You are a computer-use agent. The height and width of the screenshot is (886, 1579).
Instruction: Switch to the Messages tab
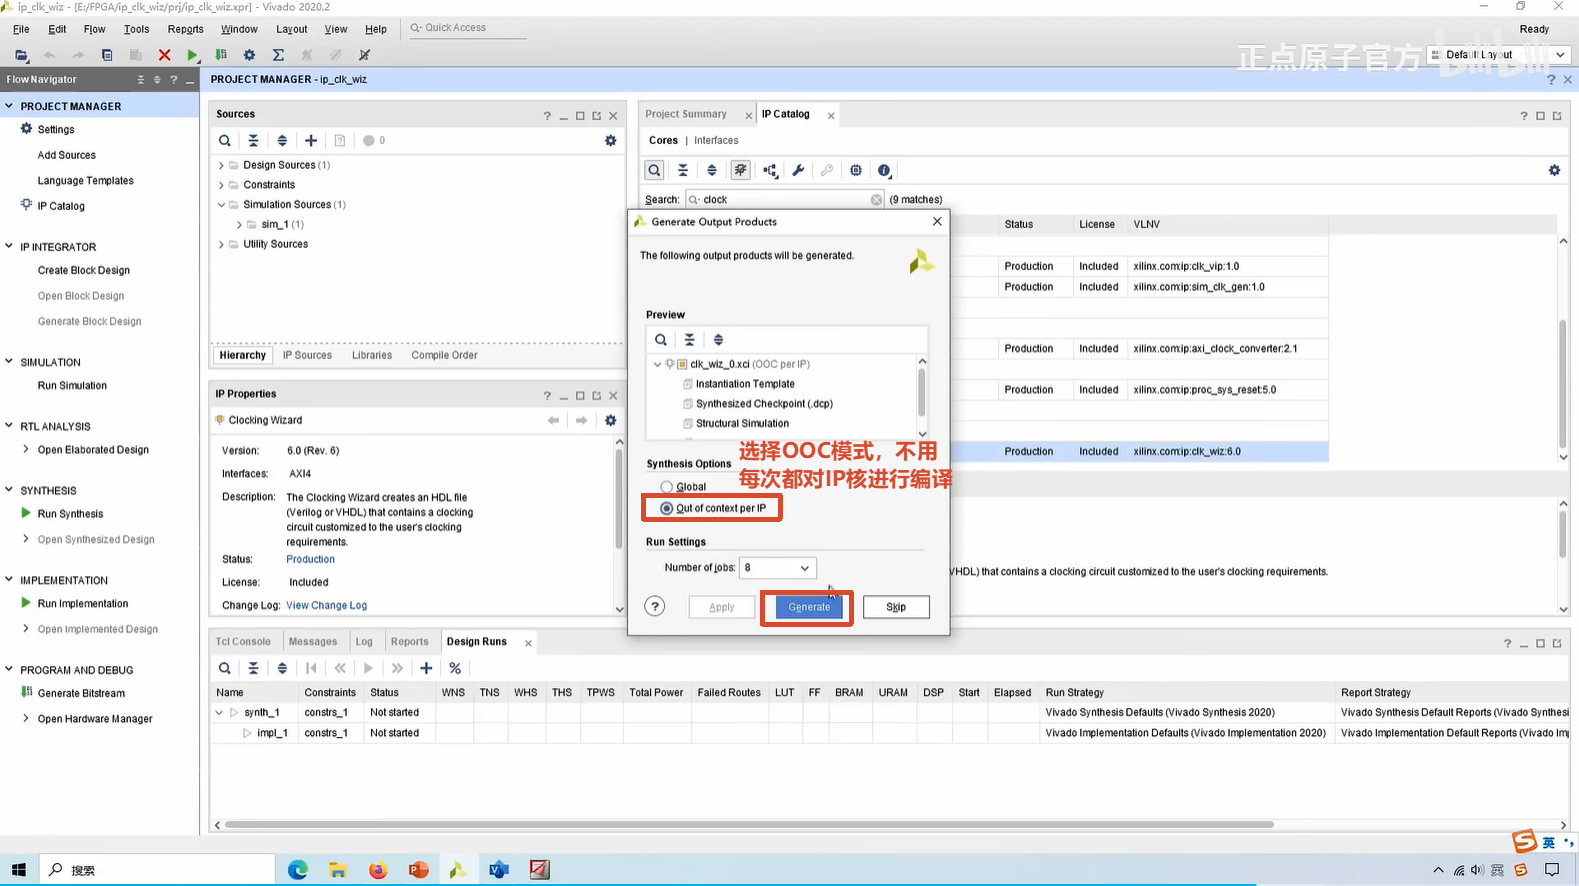(313, 642)
